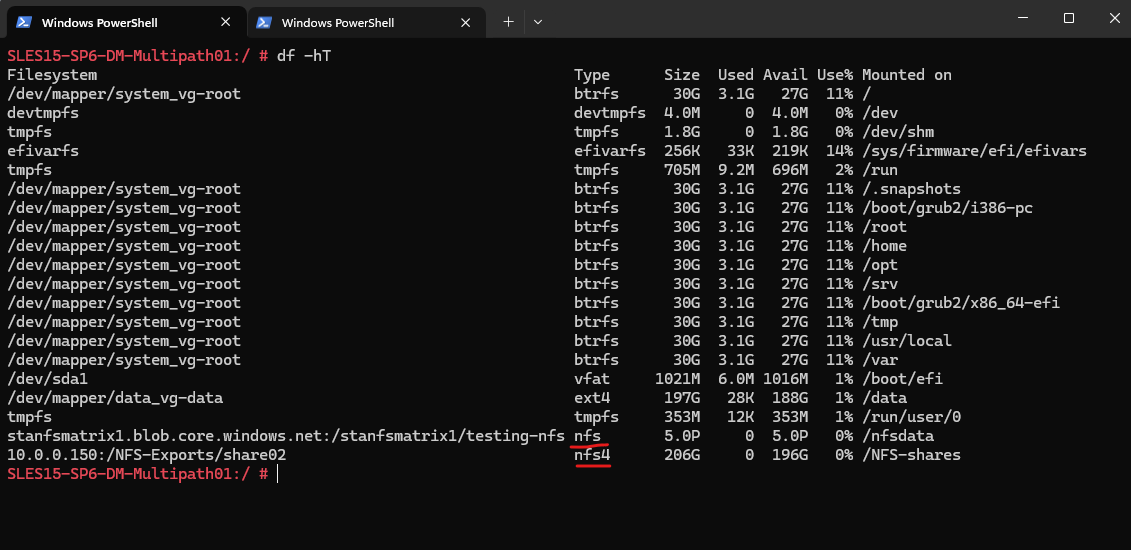The height and width of the screenshot is (550, 1131).
Task: Click the first tab's PowerShell icon
Action: pyautogui.click(x=24, y=22)
